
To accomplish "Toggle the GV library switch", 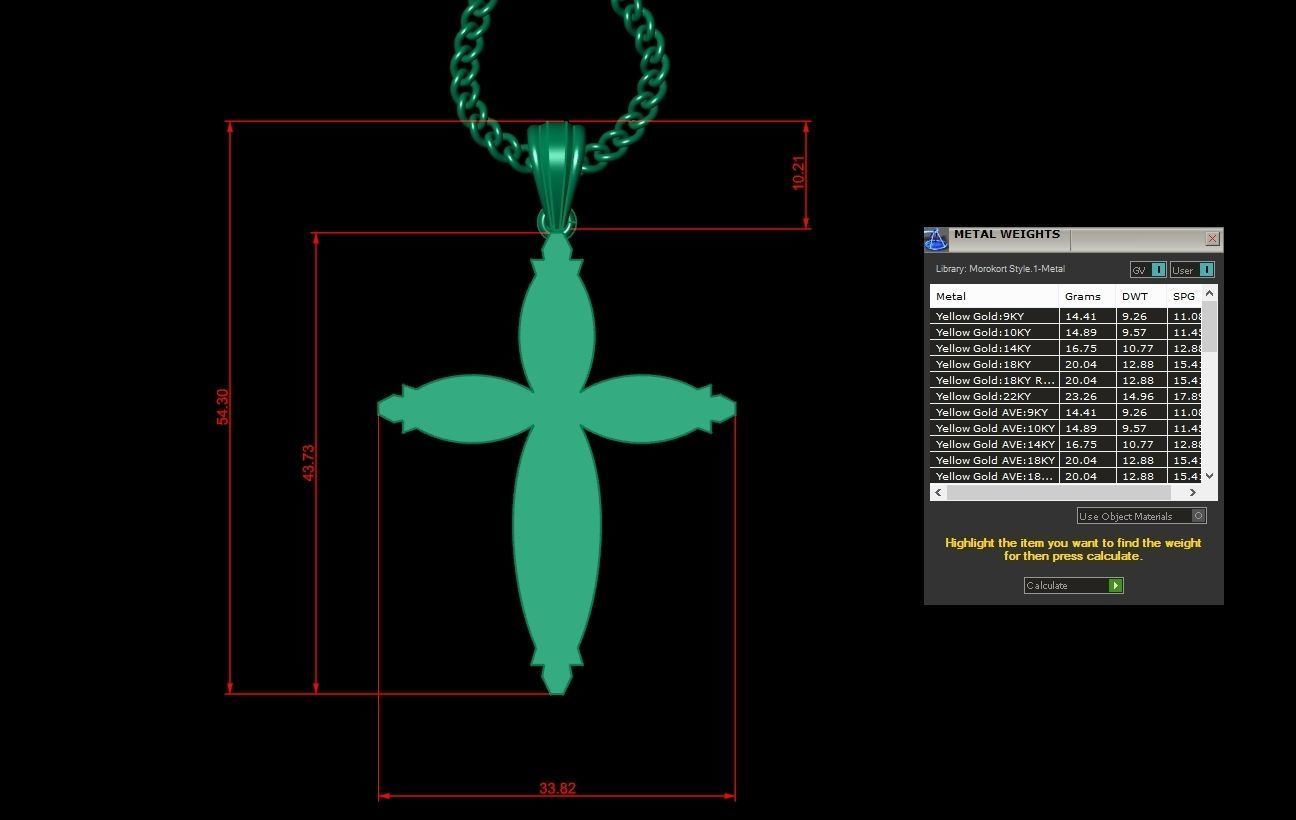I will pos(1148,270).
